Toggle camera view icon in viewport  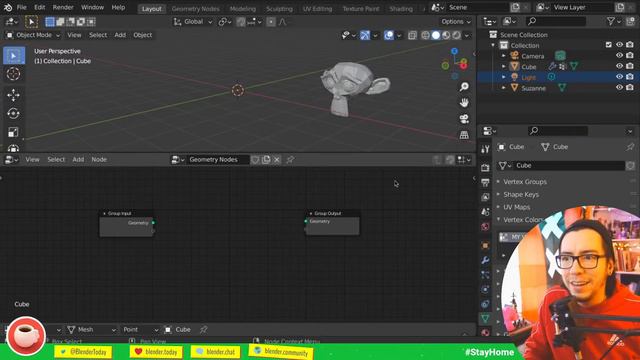pos(464,119)
